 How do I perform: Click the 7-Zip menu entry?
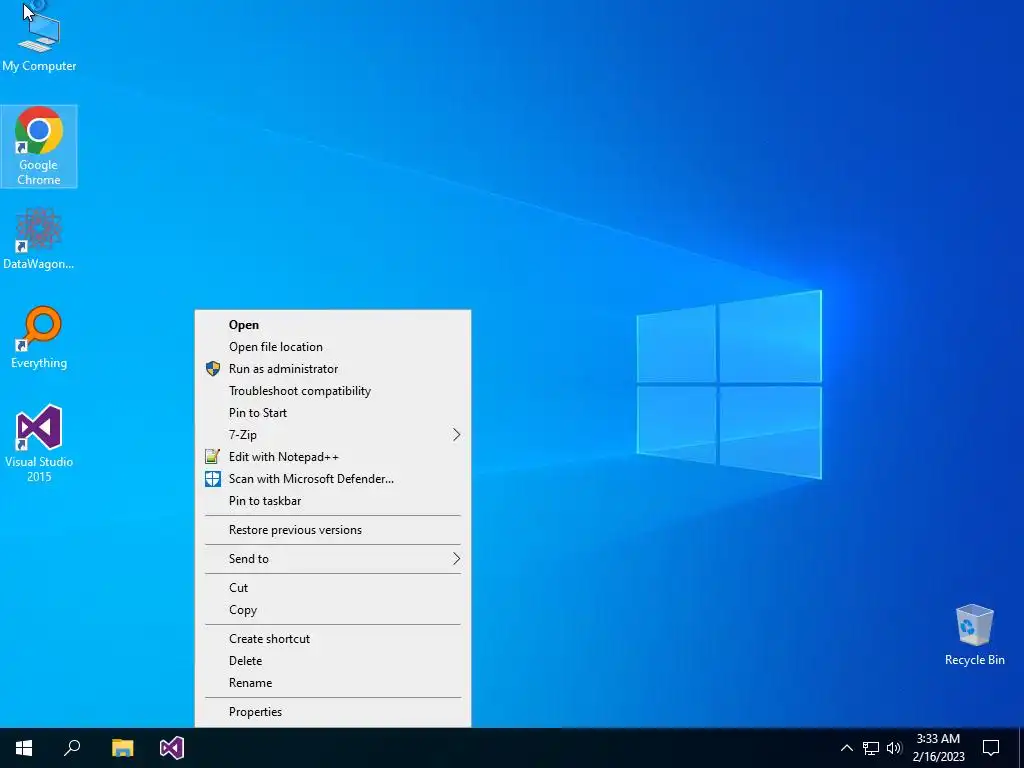coord(333,435)
